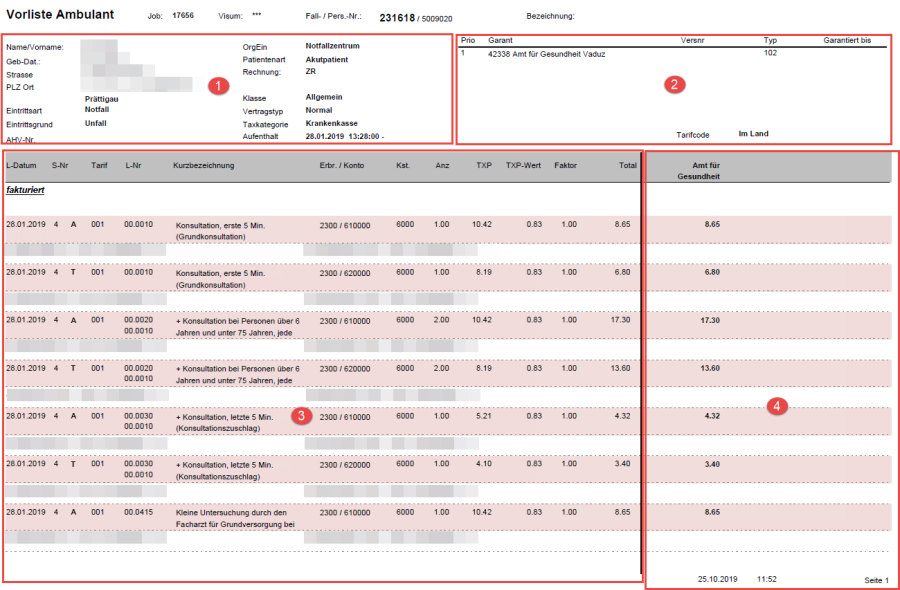
Task: Click the underlined fakturiert section heading
Action: point(25,189)
